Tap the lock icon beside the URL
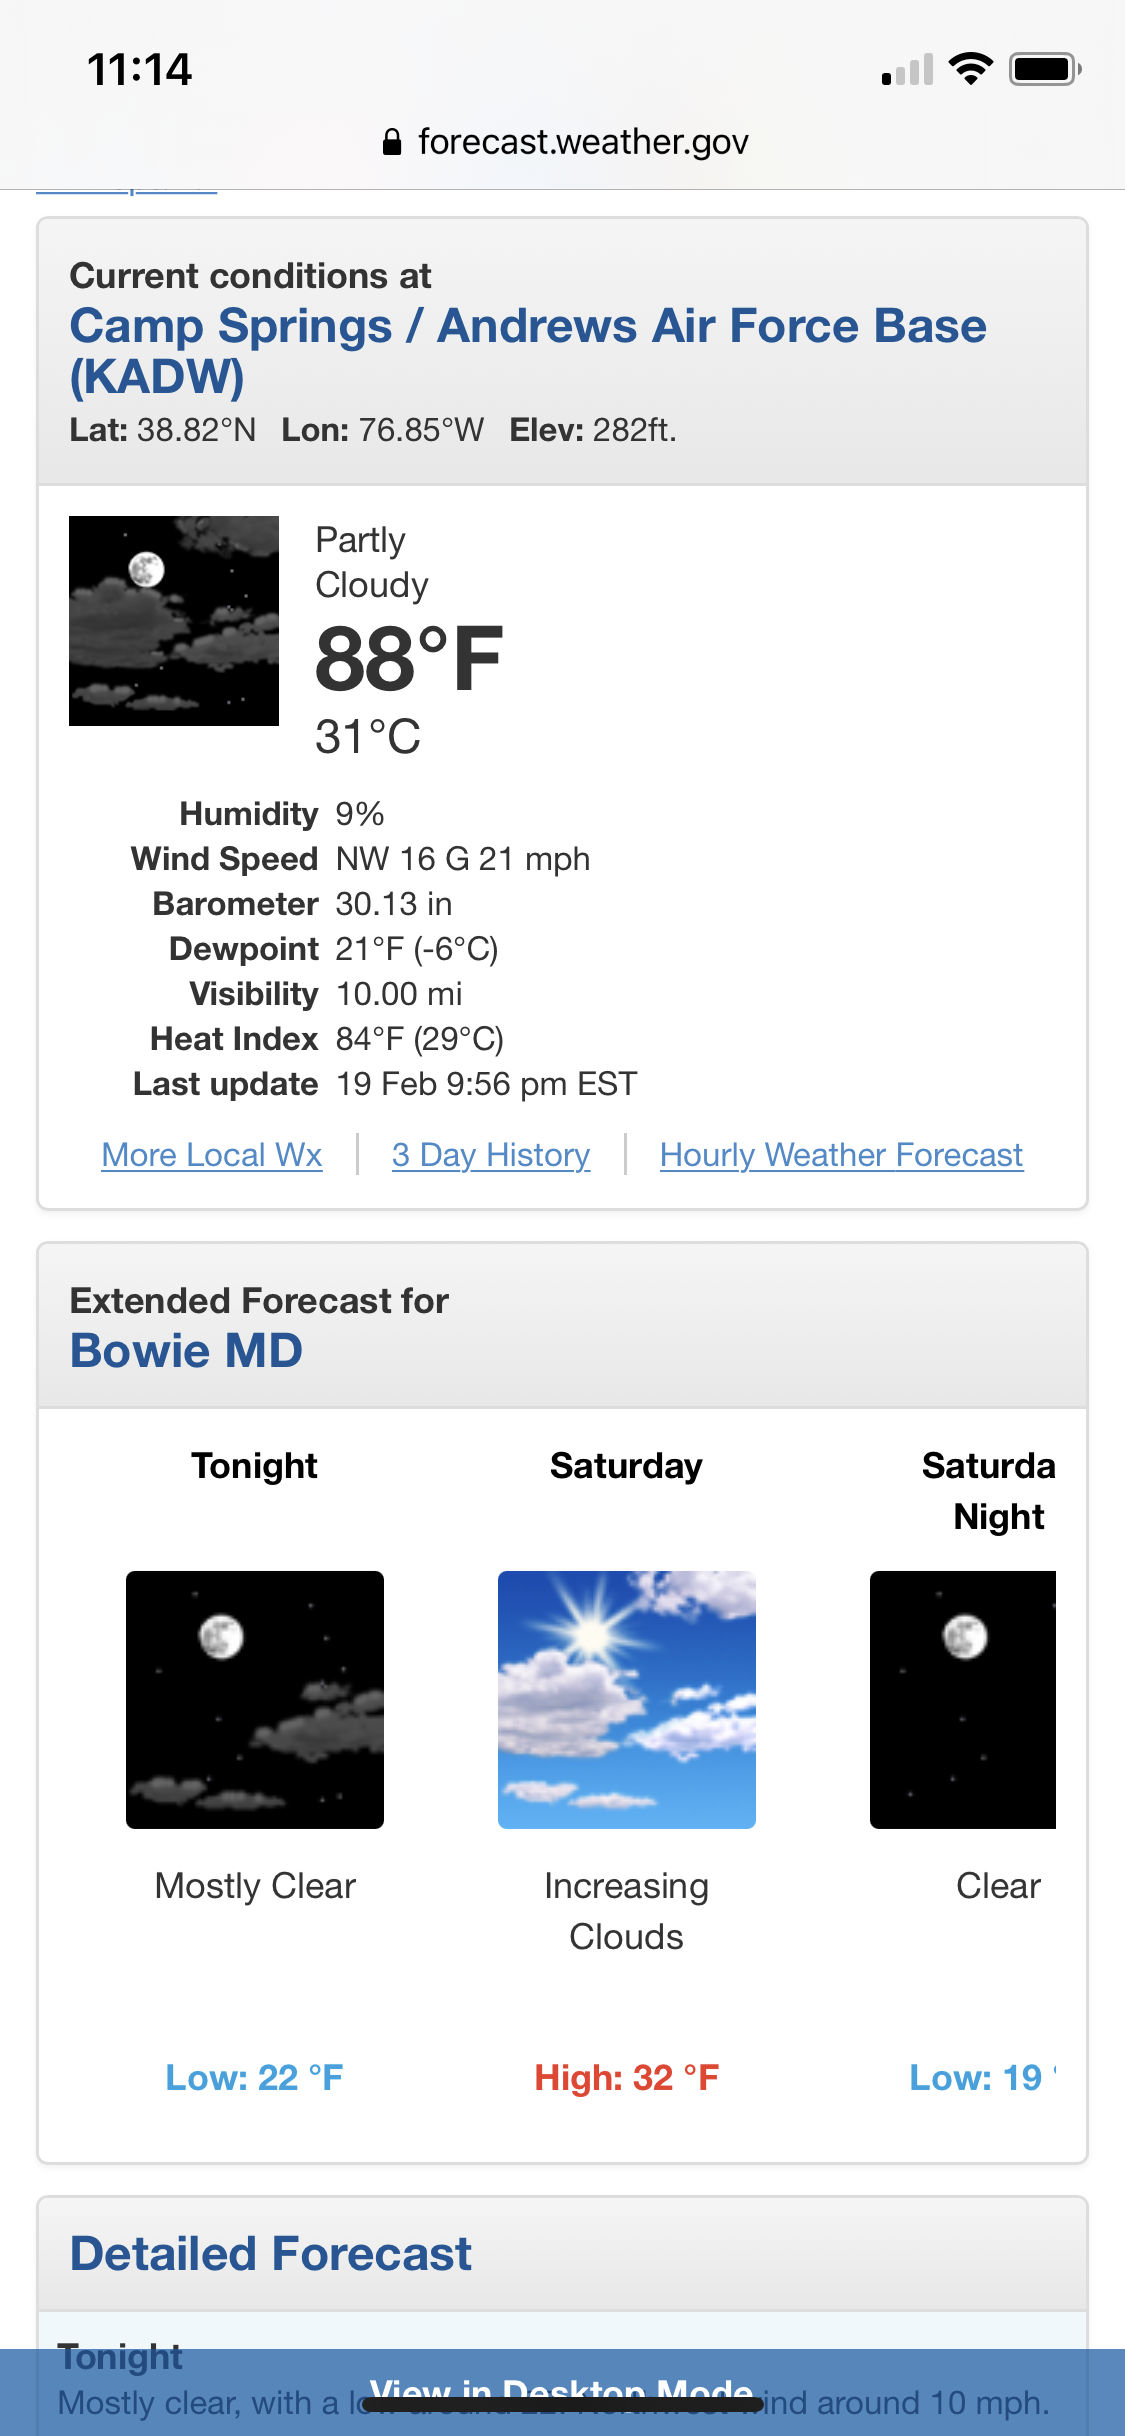This screenshot has height=2436, width=1125. coord(392,142)
